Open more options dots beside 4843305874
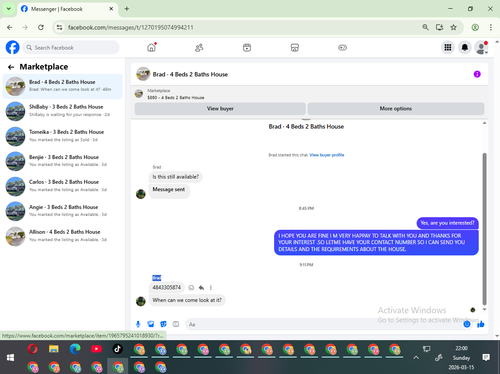The width and height of the screenshot is (500, 374). pos(211,287)
